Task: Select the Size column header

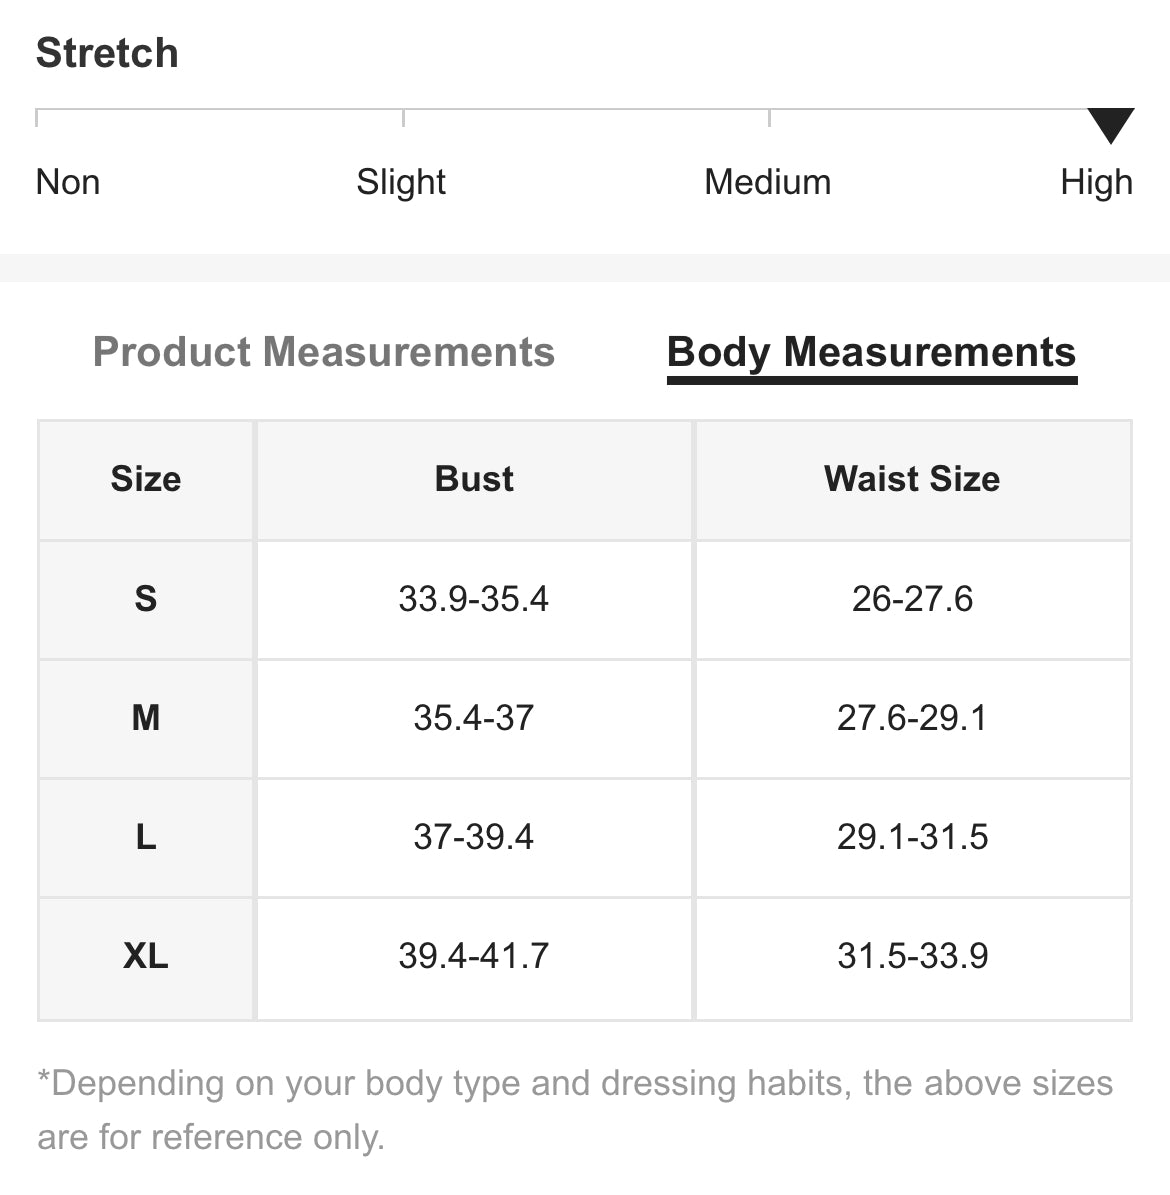Action: pos(146,479)
